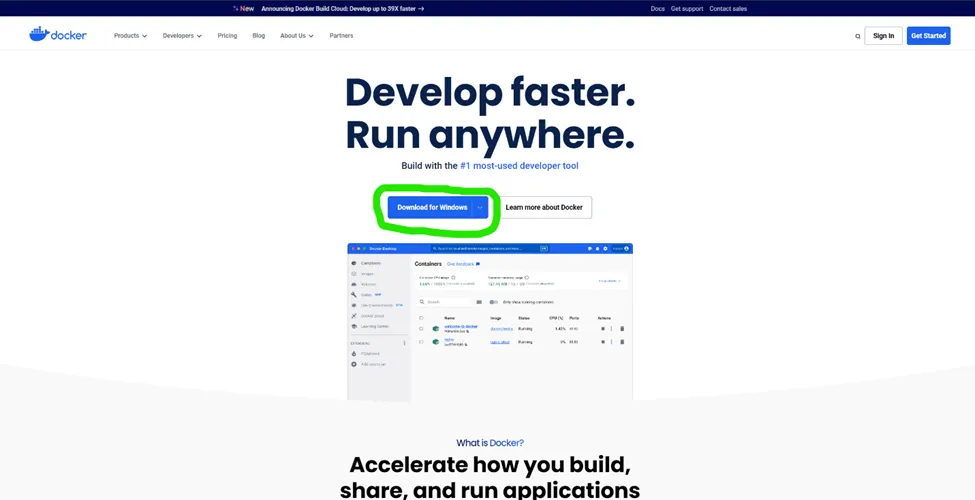Open the site search magnifier icon
Image resolution: width=975 pixels, height=500 pixels.
pos(857,36)
